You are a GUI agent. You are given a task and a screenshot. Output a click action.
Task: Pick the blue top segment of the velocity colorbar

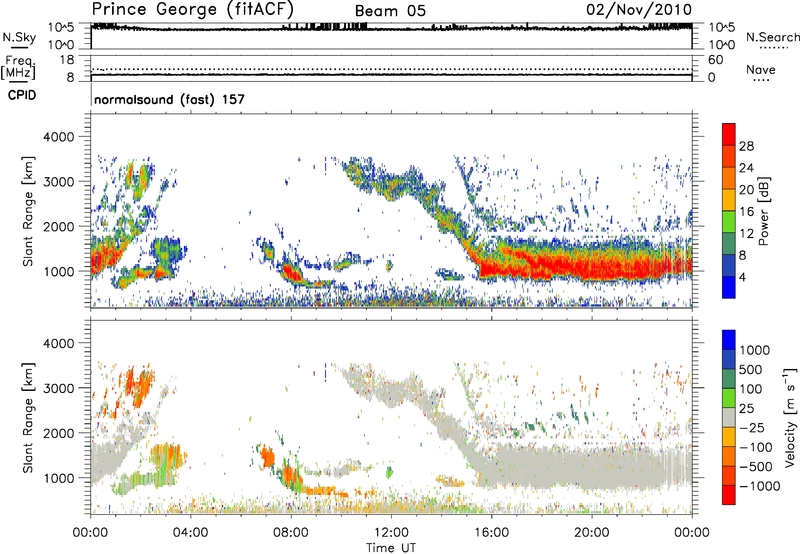[729, 340]
